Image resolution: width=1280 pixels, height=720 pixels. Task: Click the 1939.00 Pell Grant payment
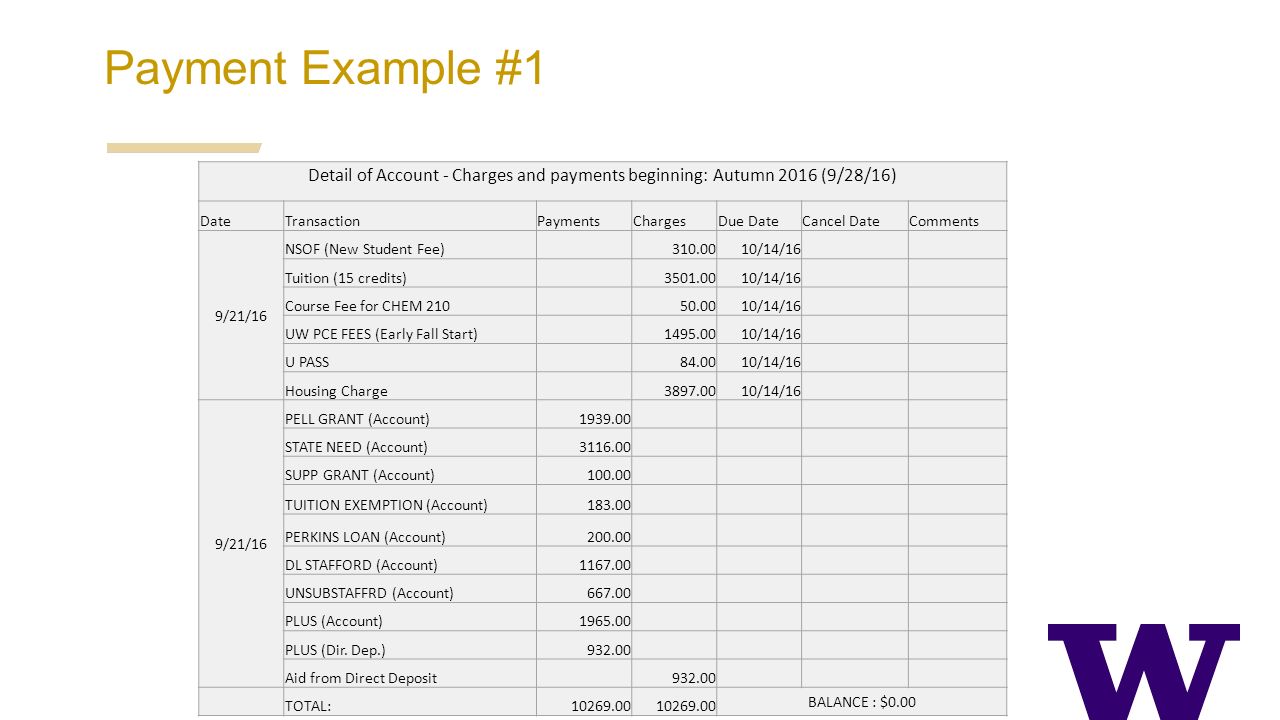coord(605,419)
